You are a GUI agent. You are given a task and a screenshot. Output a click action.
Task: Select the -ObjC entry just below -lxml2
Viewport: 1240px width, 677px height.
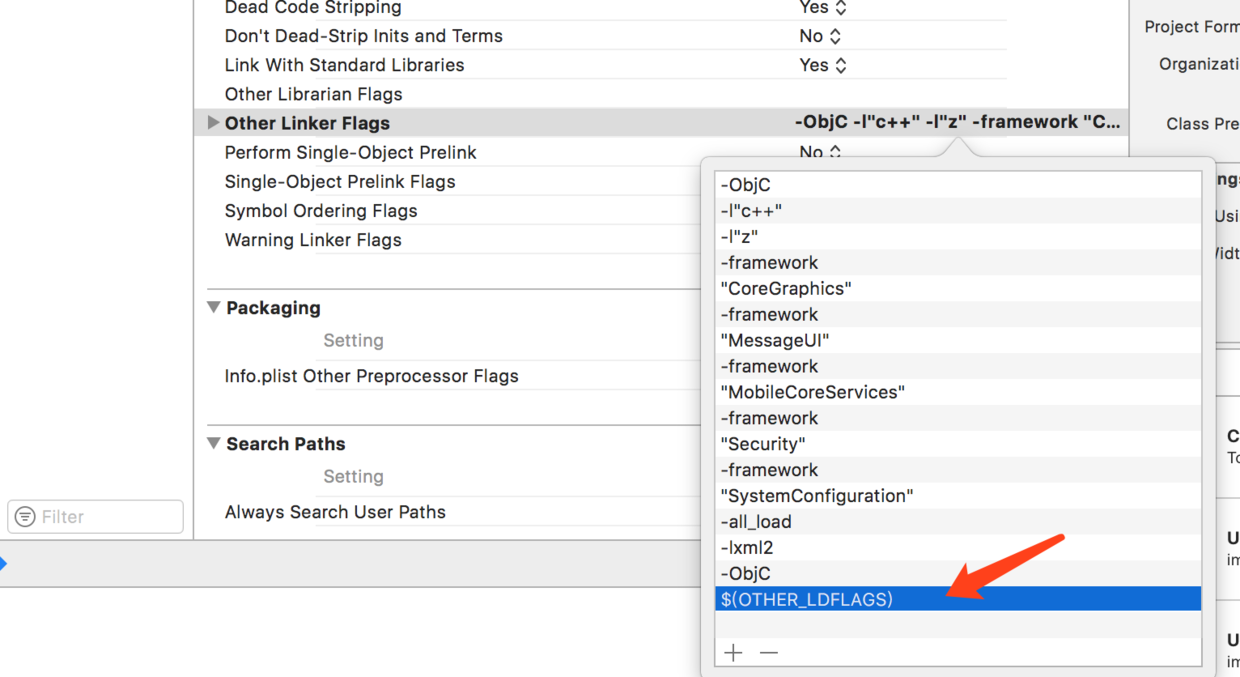pyautogui.click(x=959, y=574)
